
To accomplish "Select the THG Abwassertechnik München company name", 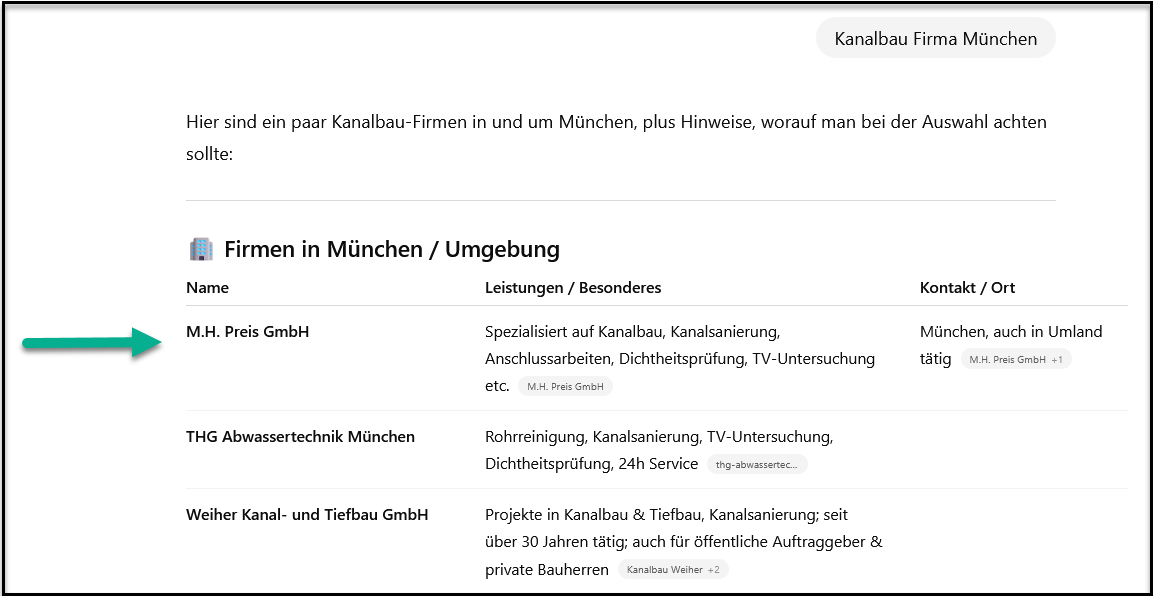I will coord(300,437).
